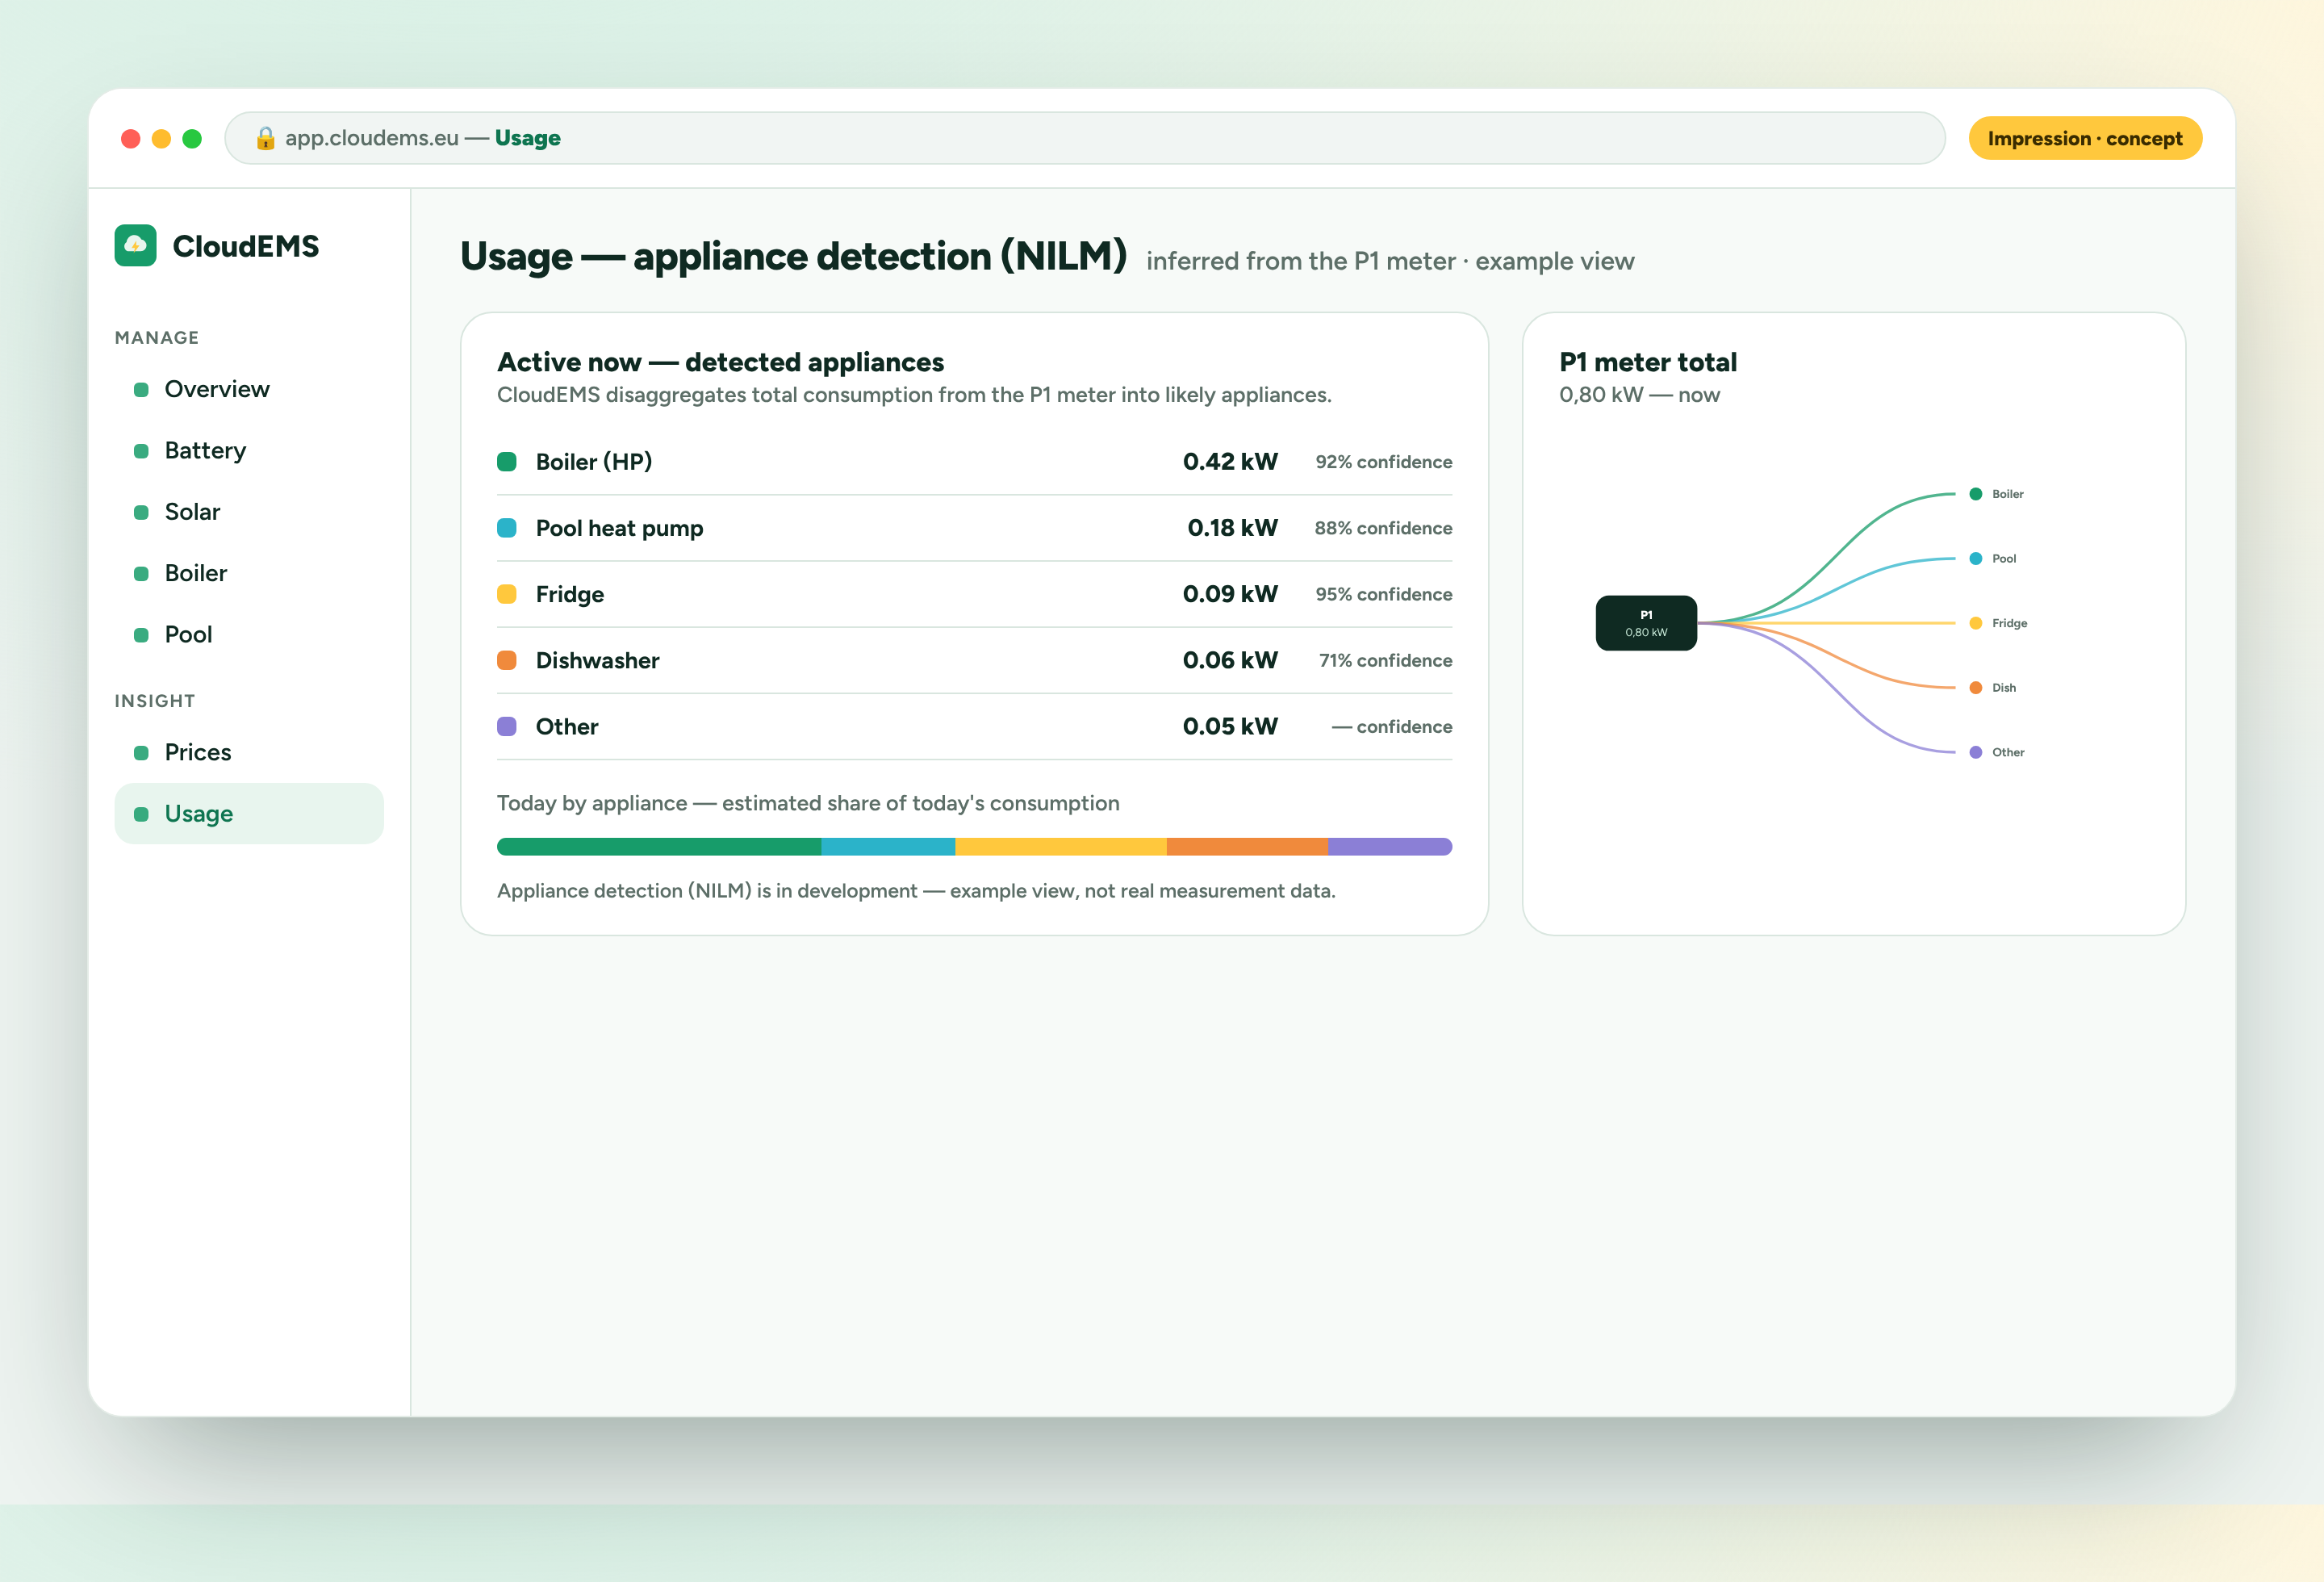Click the 0.09 kW value
The width and height of the screenshot is (2324, 1582).
click(x=1230, y=594)
